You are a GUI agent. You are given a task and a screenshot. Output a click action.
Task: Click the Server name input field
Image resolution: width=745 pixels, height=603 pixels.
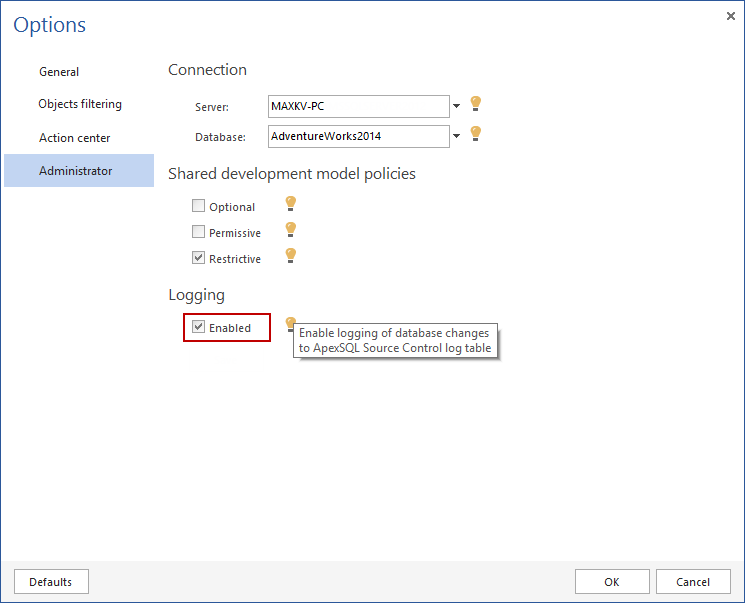[358, 106]
